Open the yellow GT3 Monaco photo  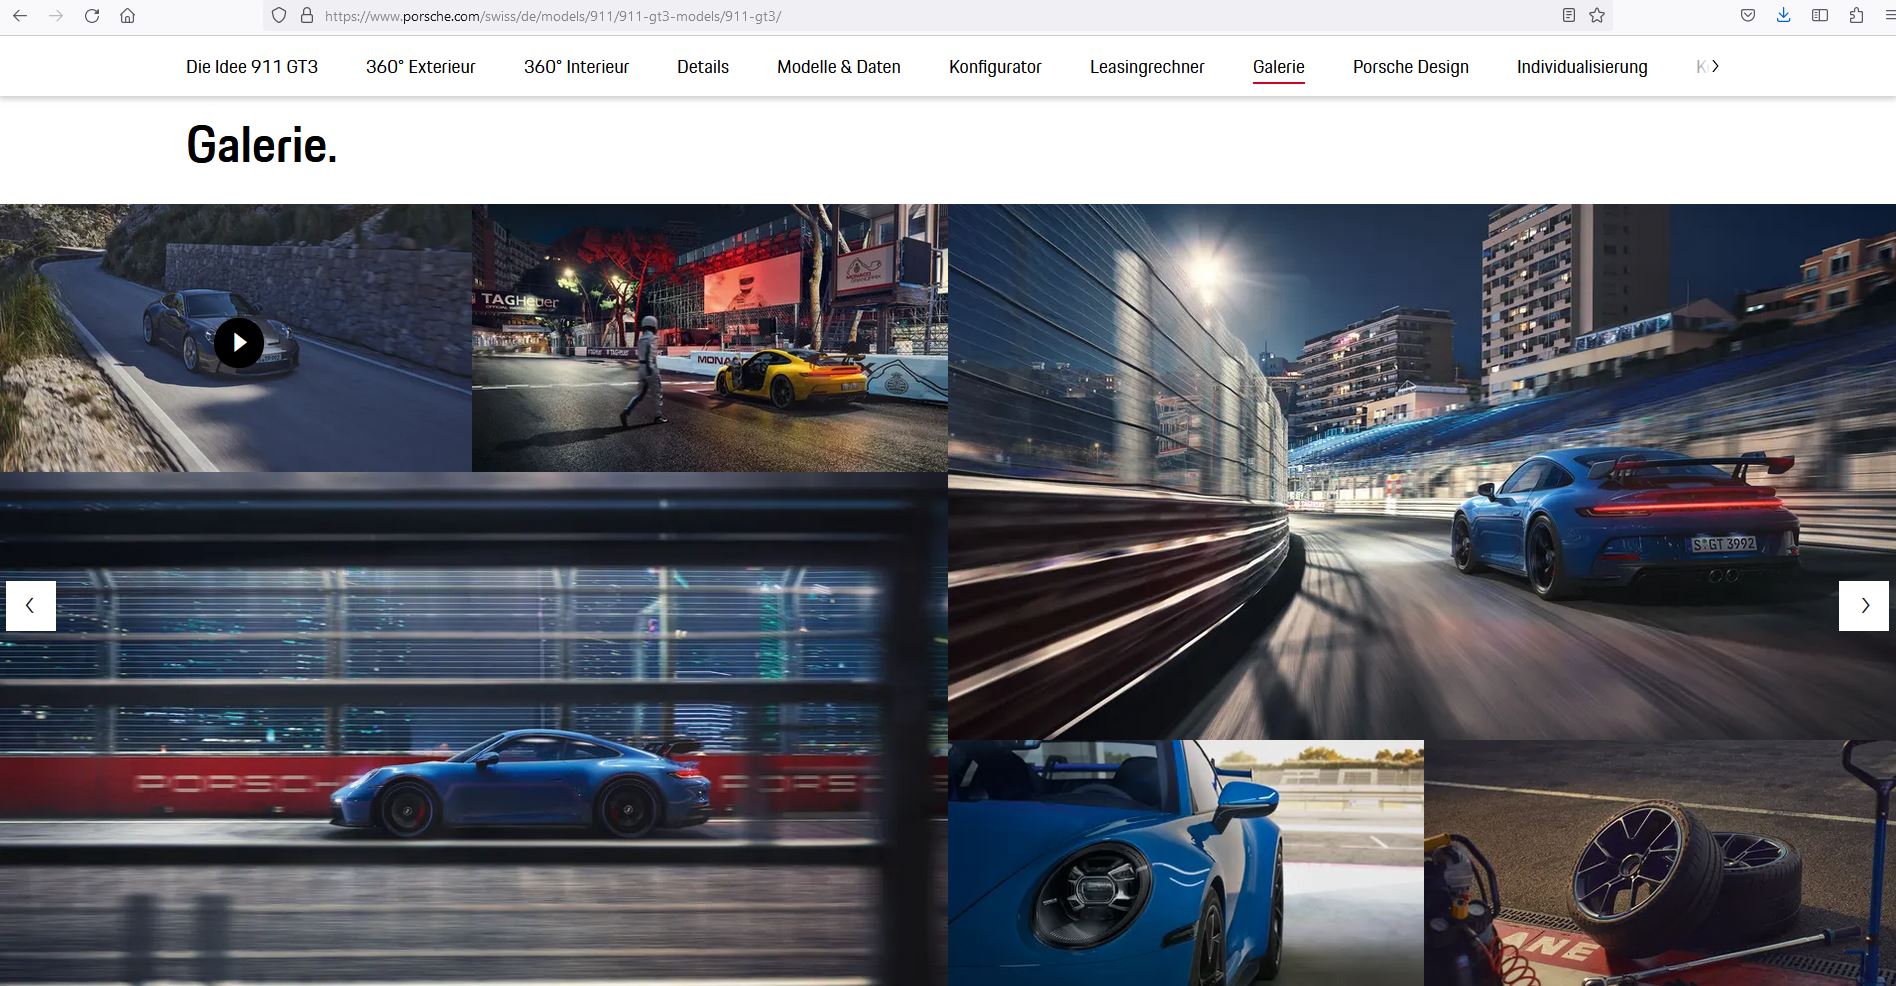coord(709,338)
